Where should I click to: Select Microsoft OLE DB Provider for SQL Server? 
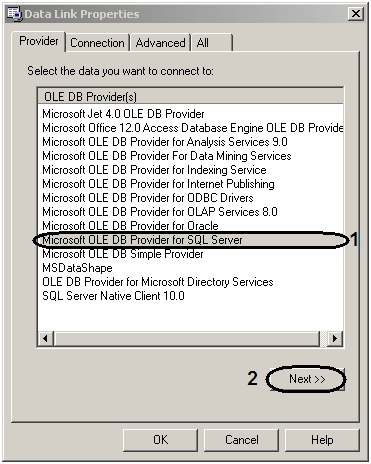tap(142, 240)
